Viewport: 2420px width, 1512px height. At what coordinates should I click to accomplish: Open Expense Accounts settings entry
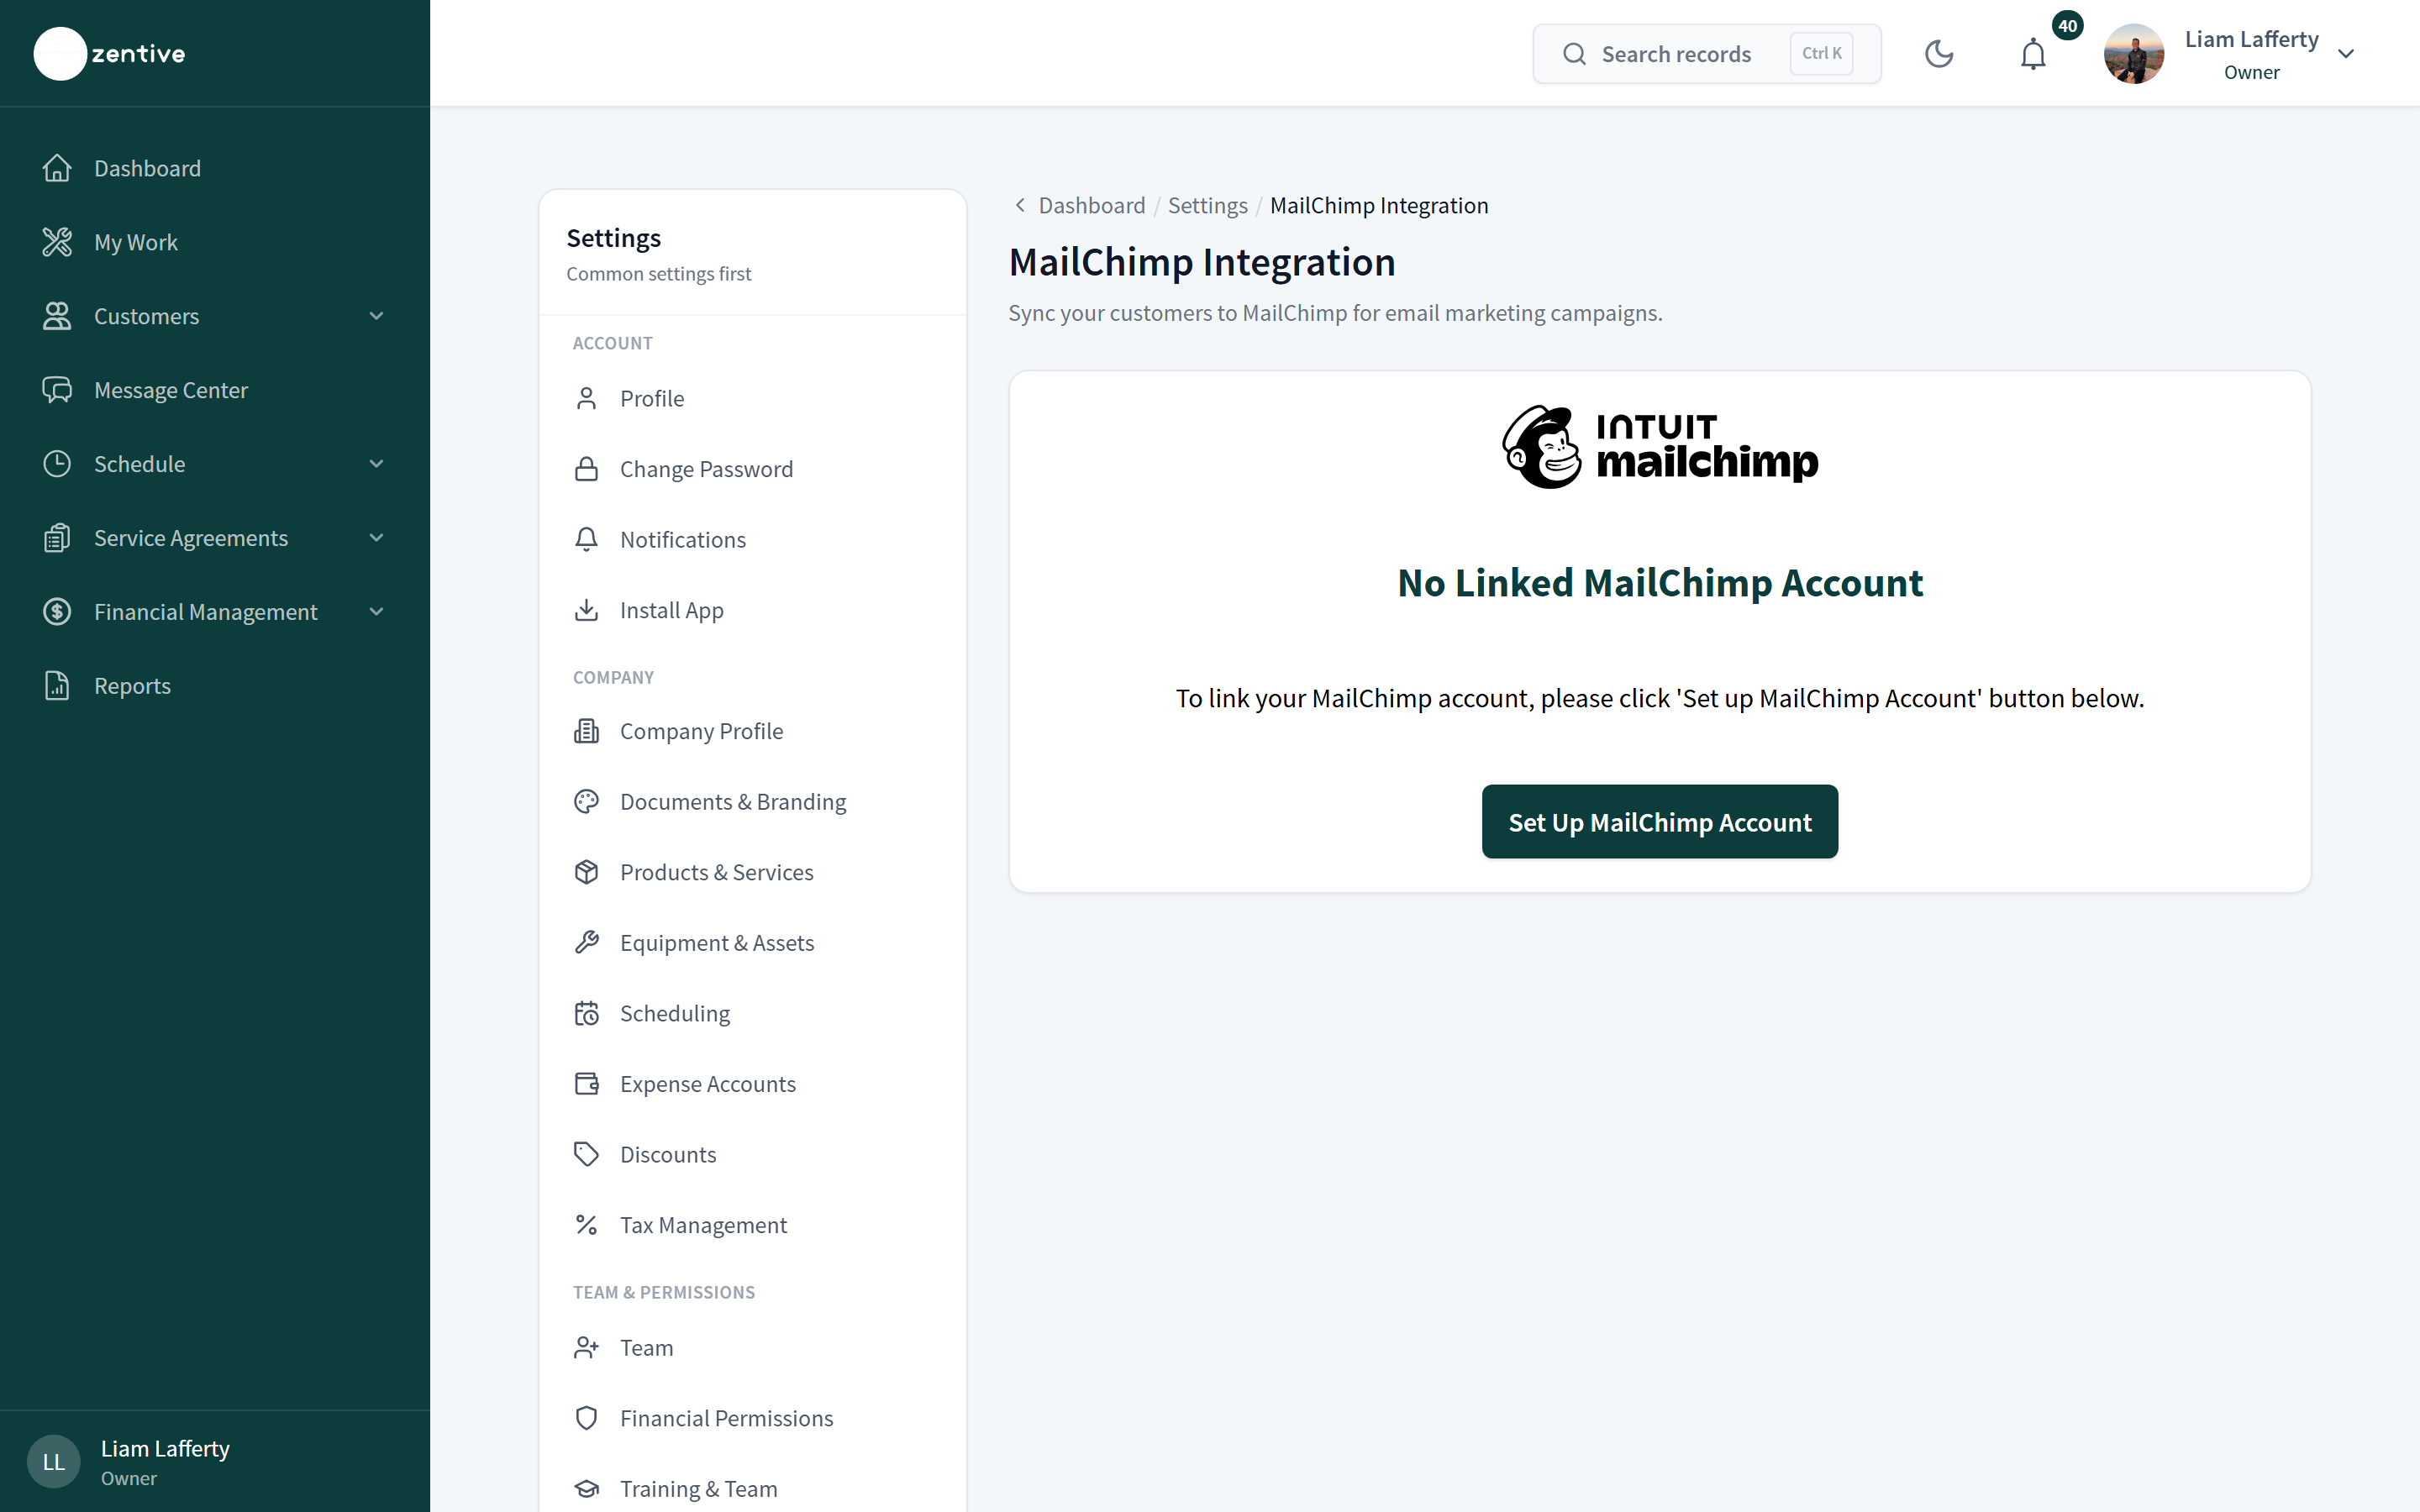(752, 1084)
